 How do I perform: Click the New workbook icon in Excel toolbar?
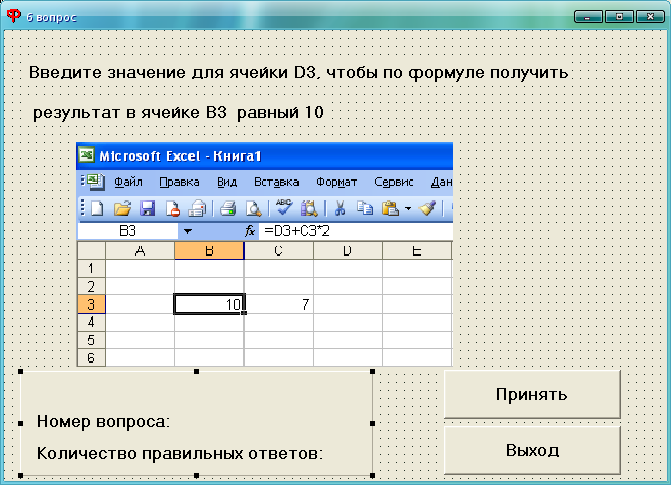[97, 208]
